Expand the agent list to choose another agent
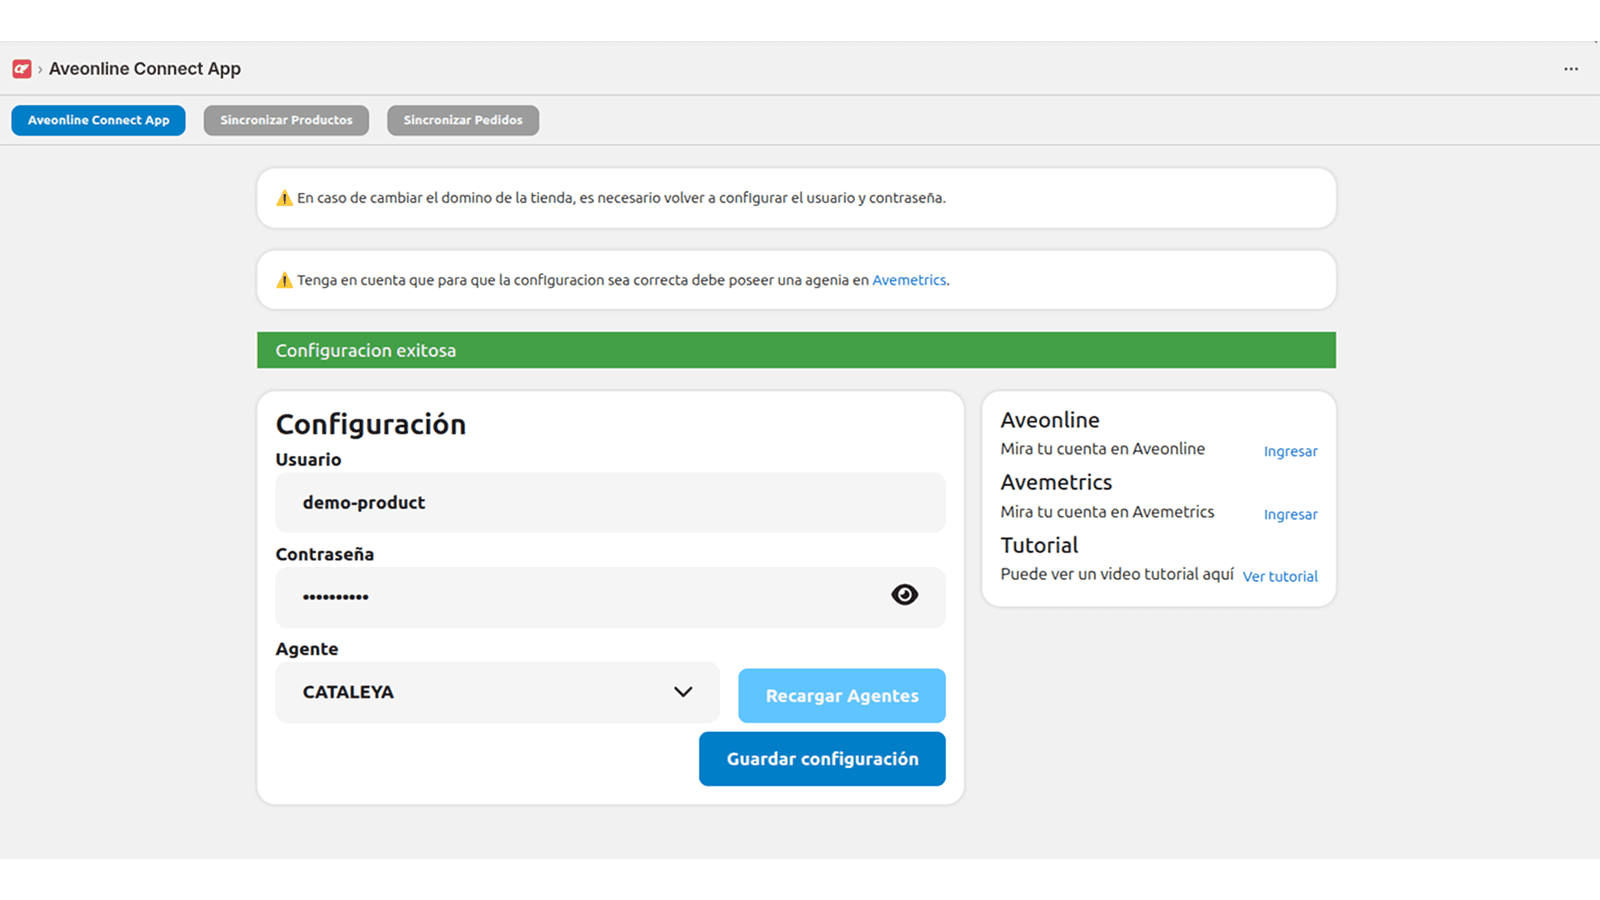Image resolution: width=1600 pixels, height=900 pixels. tap(497, 692)
